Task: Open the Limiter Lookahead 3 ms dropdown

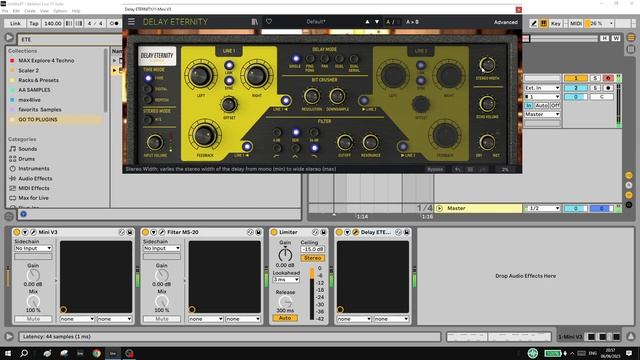Action: point(286,280)
